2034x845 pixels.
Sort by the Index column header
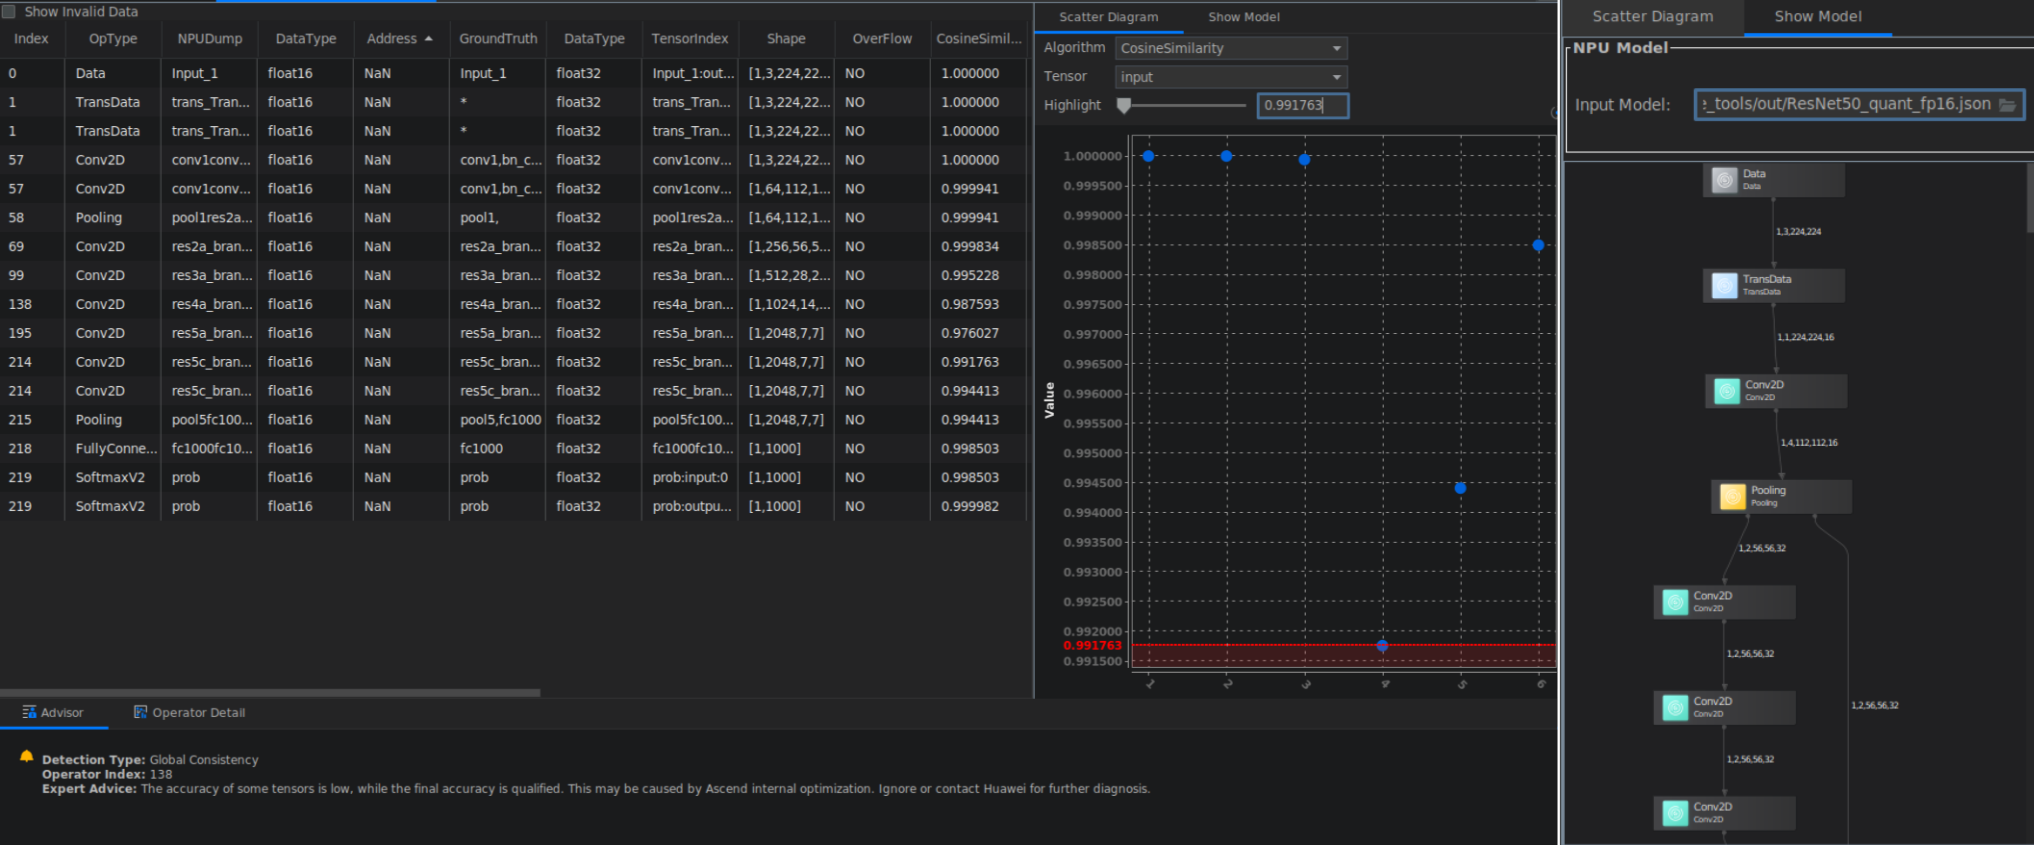(32, 39)
